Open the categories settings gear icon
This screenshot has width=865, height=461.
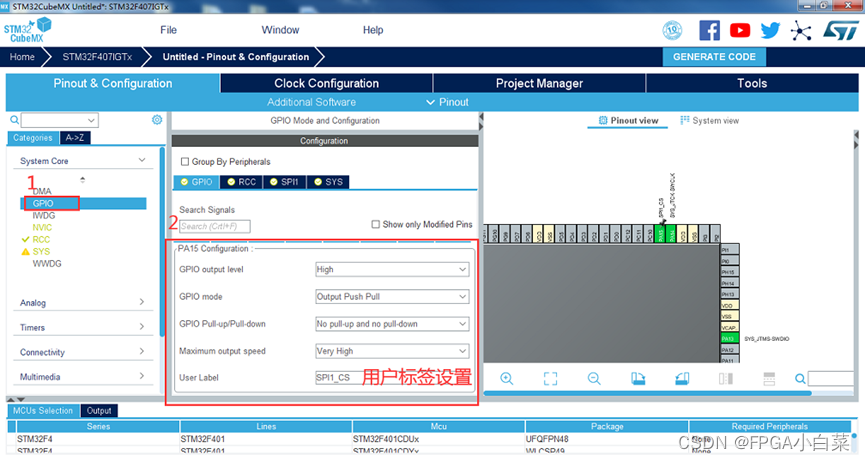coord(157,120)
